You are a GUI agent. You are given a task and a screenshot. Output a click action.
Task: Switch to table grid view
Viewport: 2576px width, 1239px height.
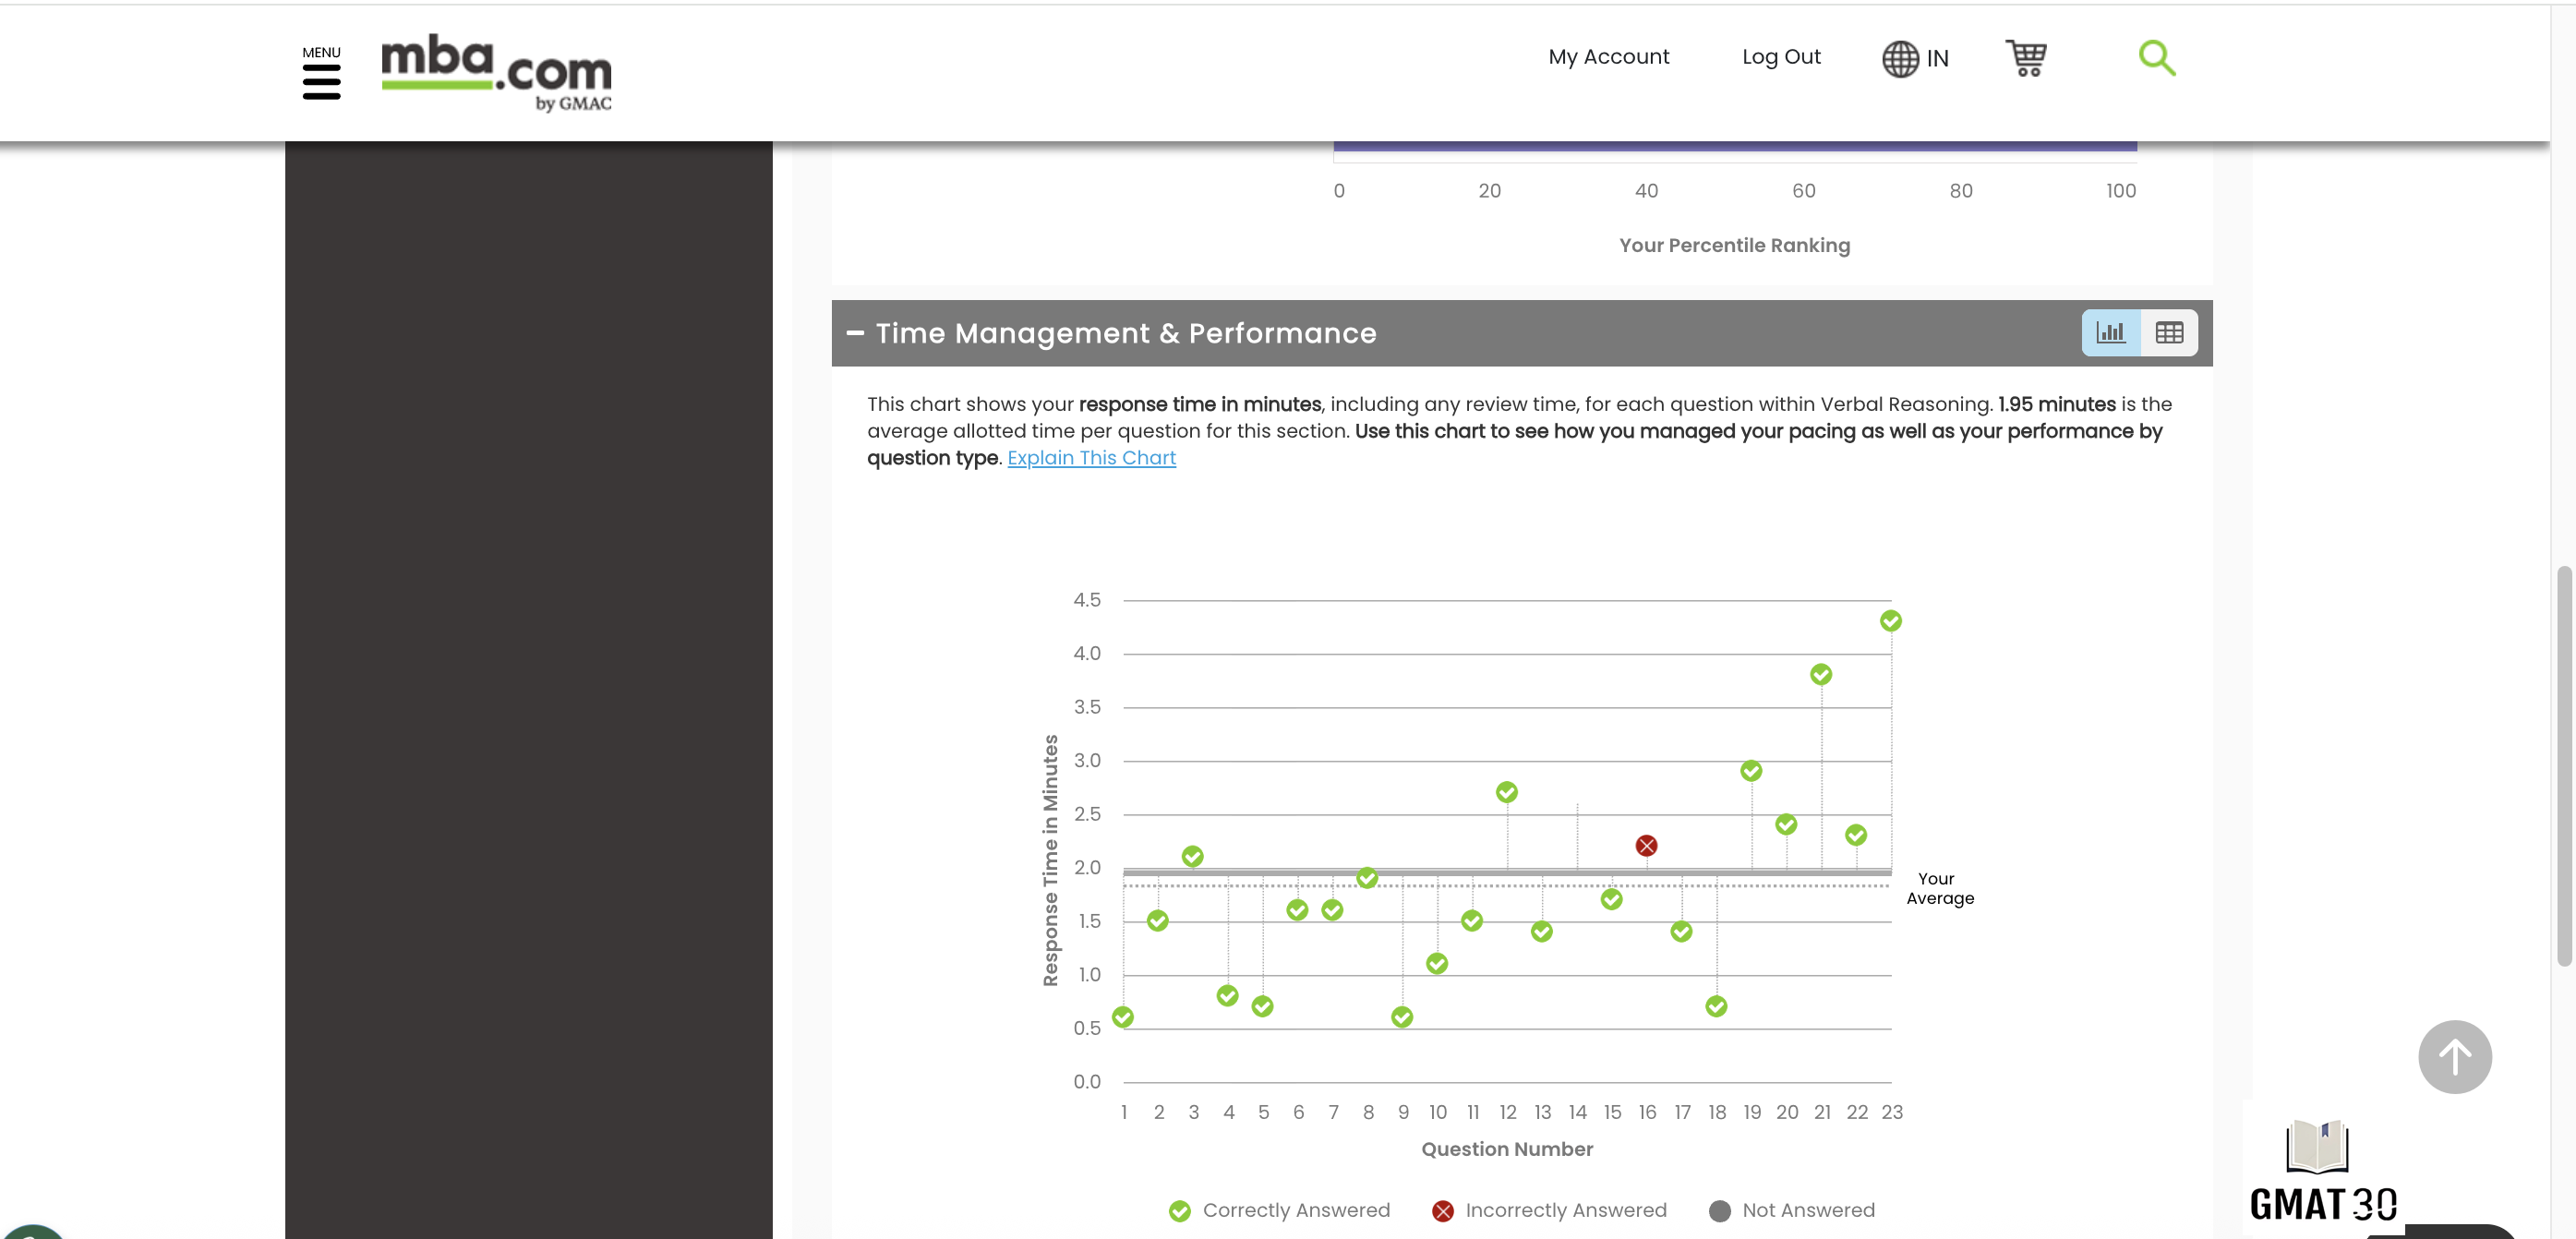click(x=2168, y=333)
